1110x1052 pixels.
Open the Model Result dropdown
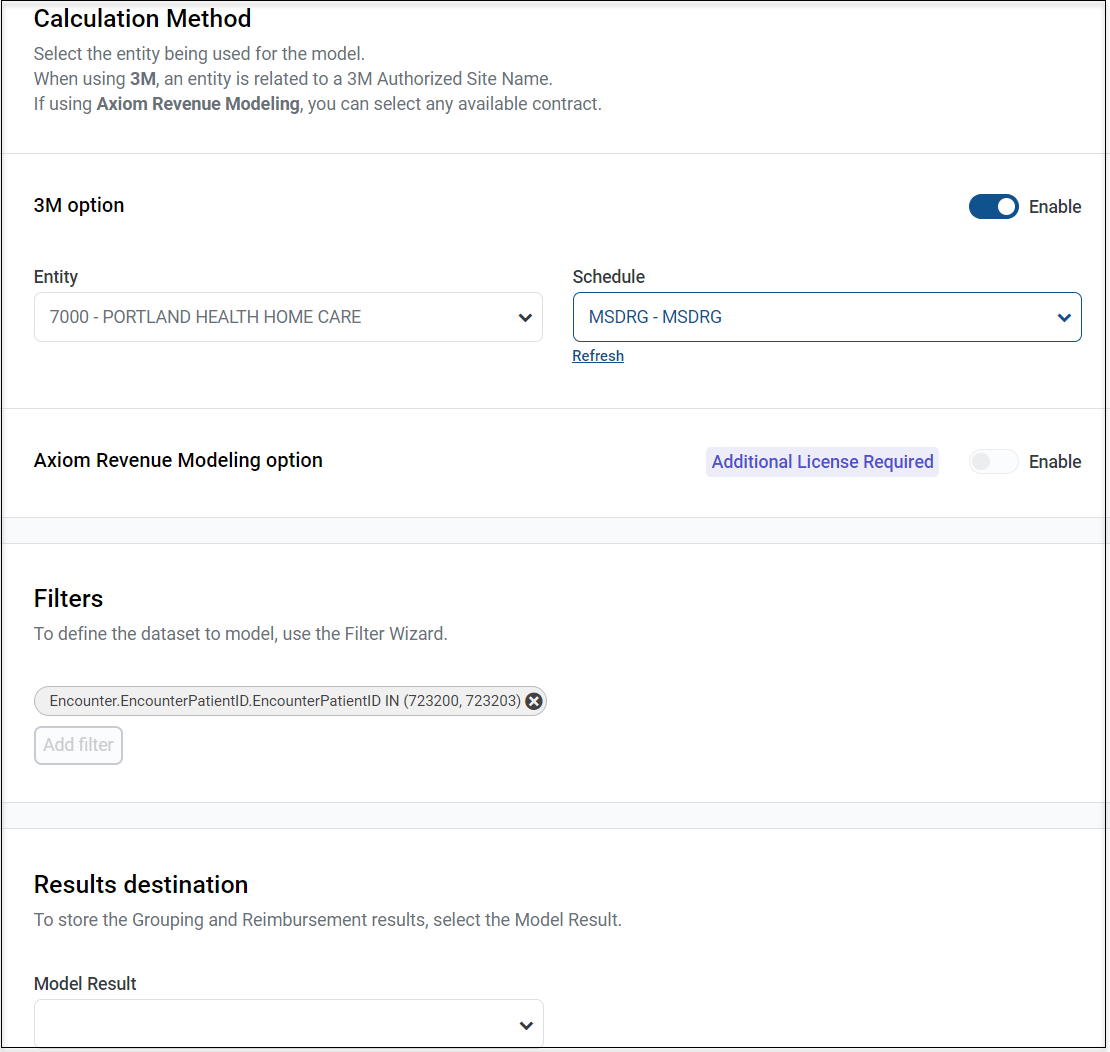[288, 1024]
